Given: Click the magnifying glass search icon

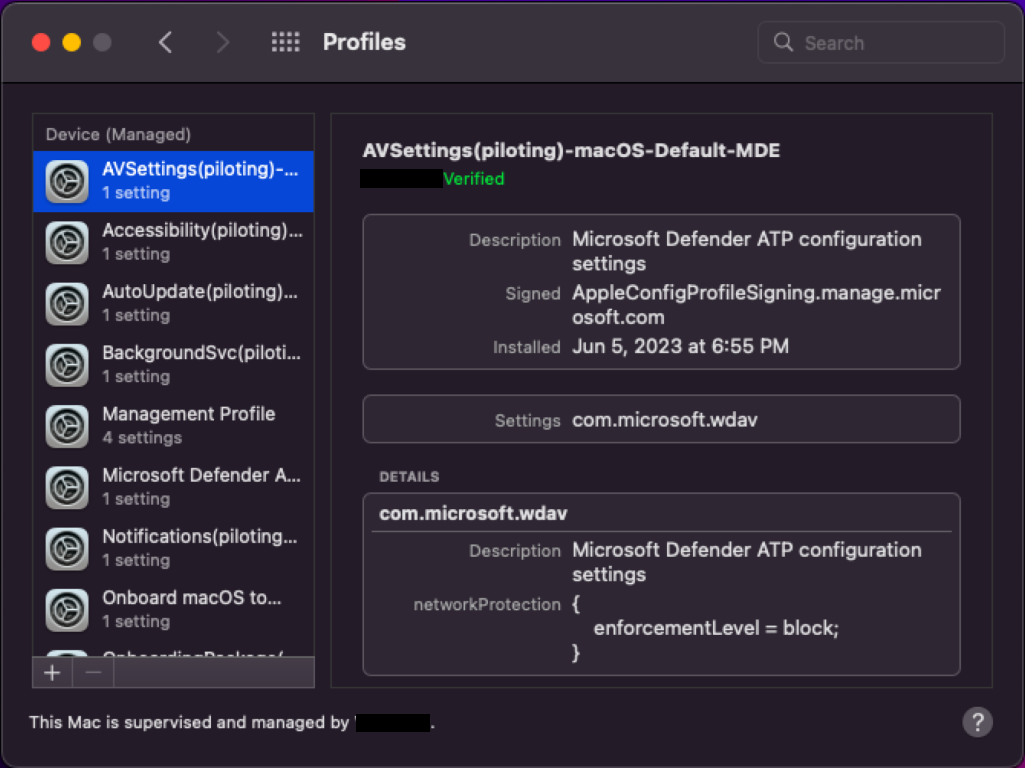Looking at the screenshot, I should click(783, 42).
